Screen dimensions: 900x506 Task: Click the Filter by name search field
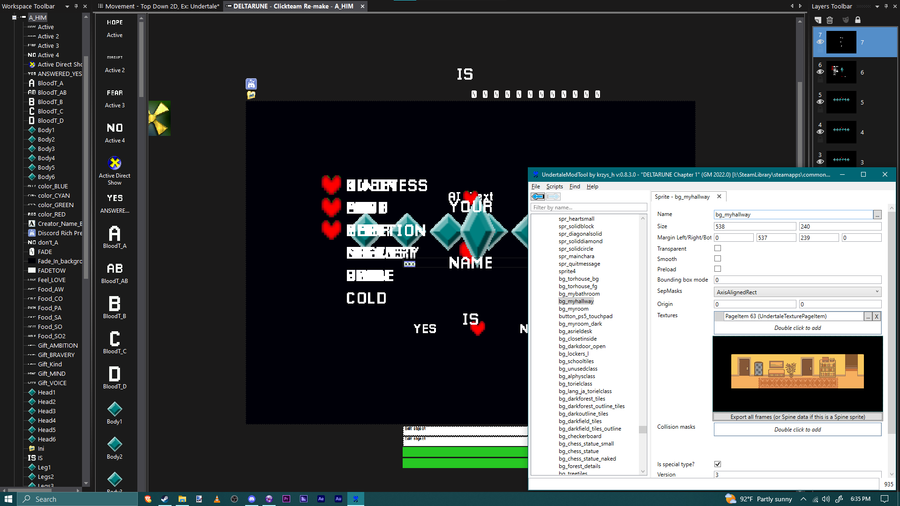pyautogui.click(x=589, y=207)
